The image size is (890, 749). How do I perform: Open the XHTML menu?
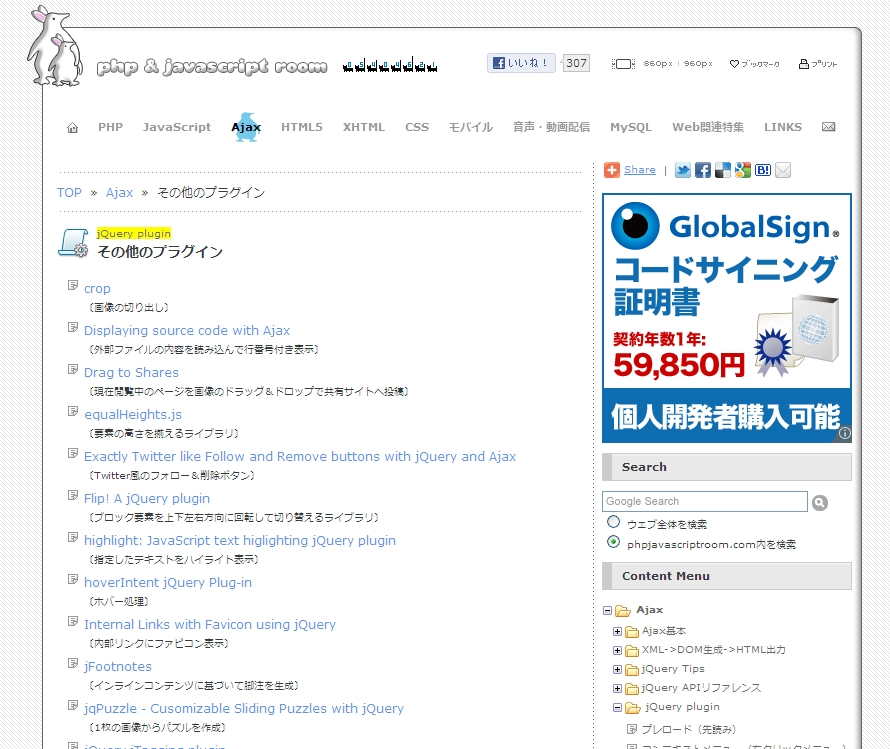click(x=364, y=127)
